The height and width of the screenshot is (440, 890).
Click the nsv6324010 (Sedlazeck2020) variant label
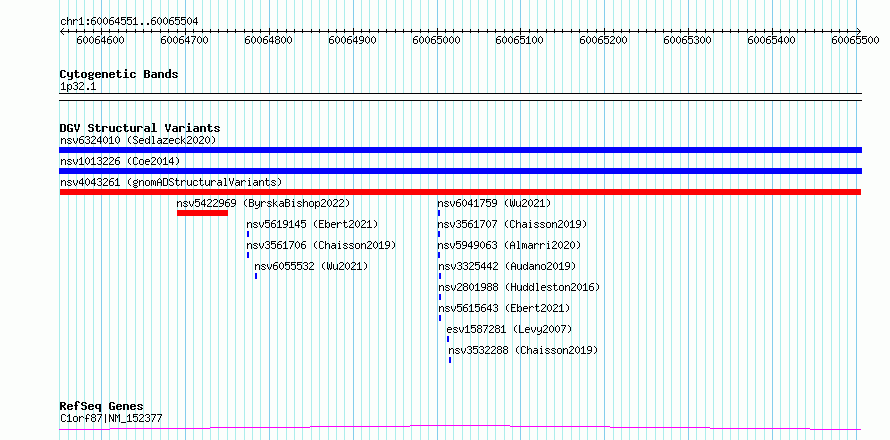tap(138, 140)
